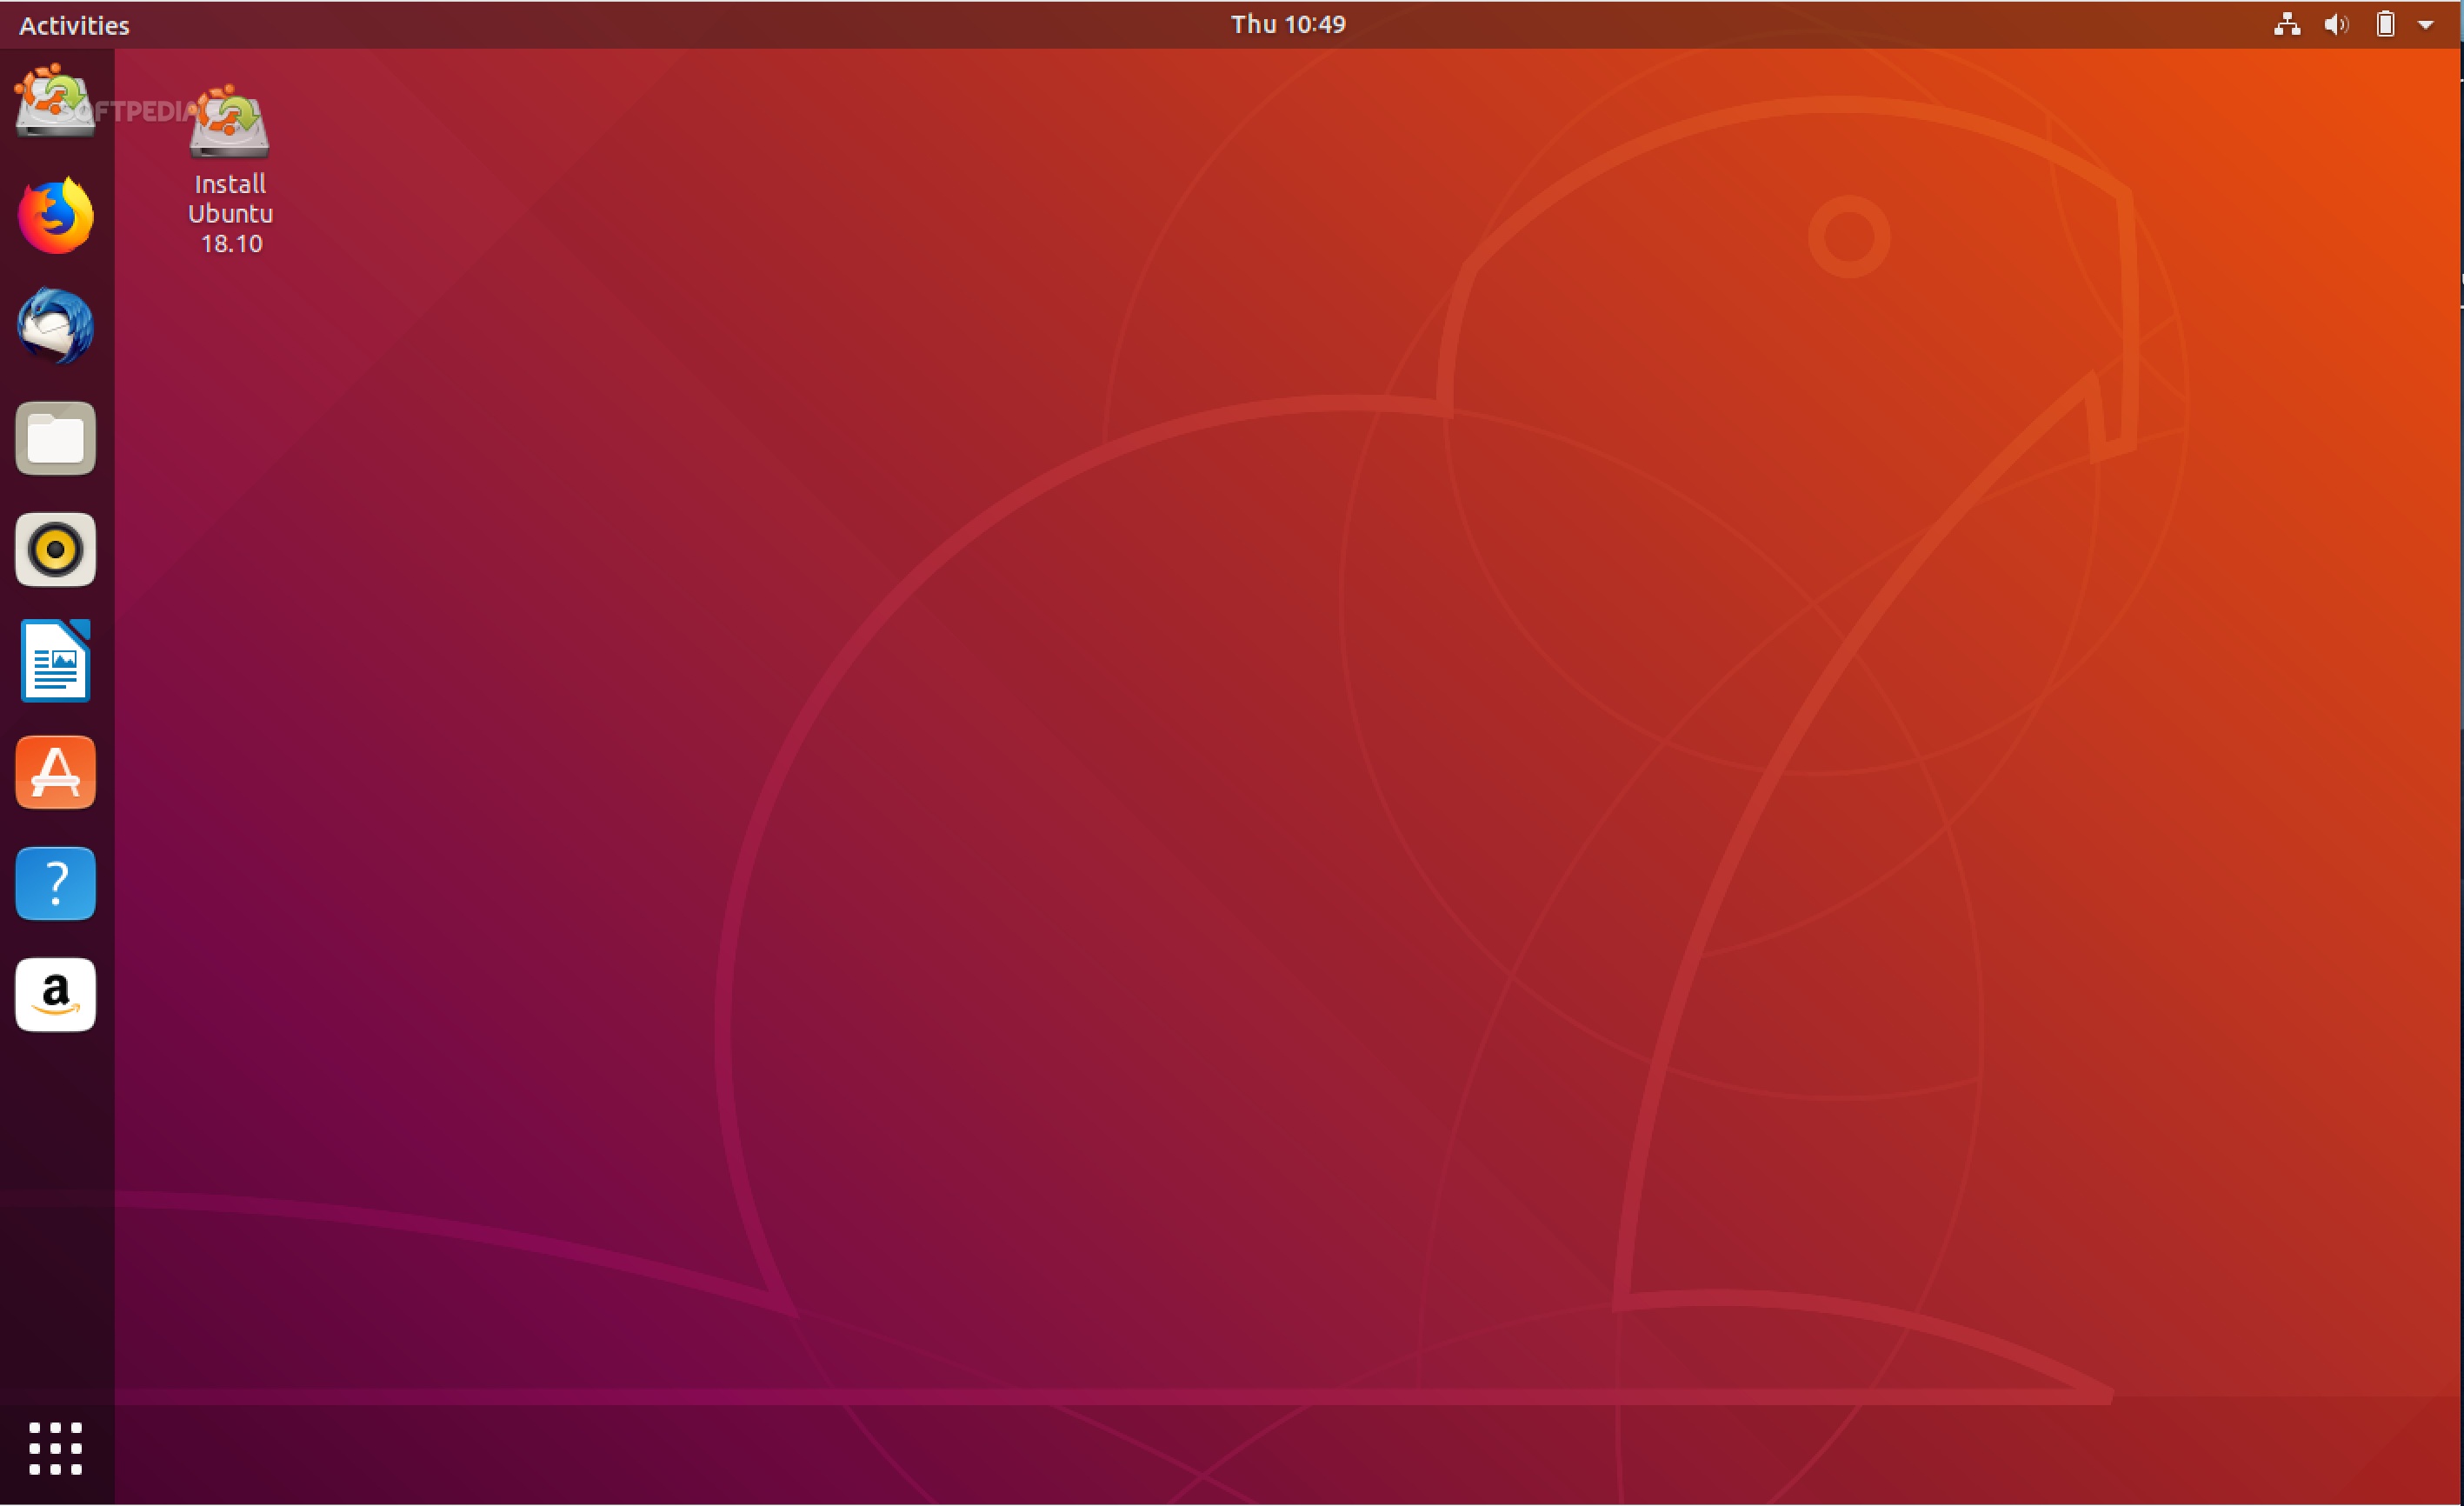Open the Files file manager
The image size is (2464, 1506).
[55, 438]
